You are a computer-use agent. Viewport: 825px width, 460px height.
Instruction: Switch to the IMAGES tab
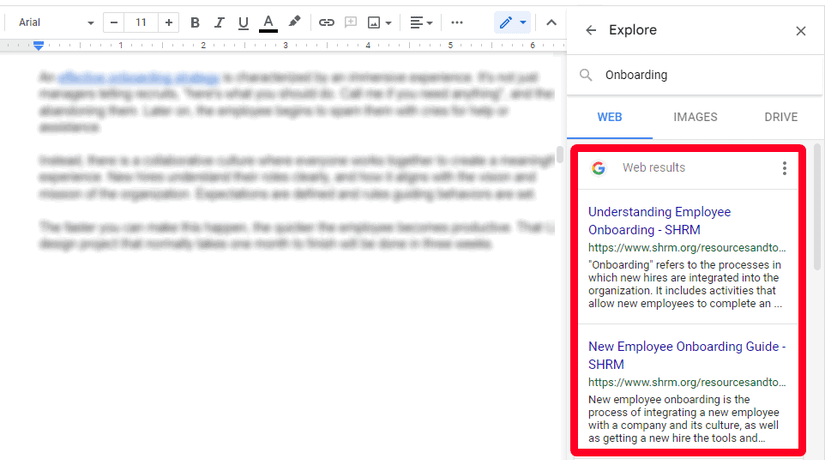coord(695,117)
